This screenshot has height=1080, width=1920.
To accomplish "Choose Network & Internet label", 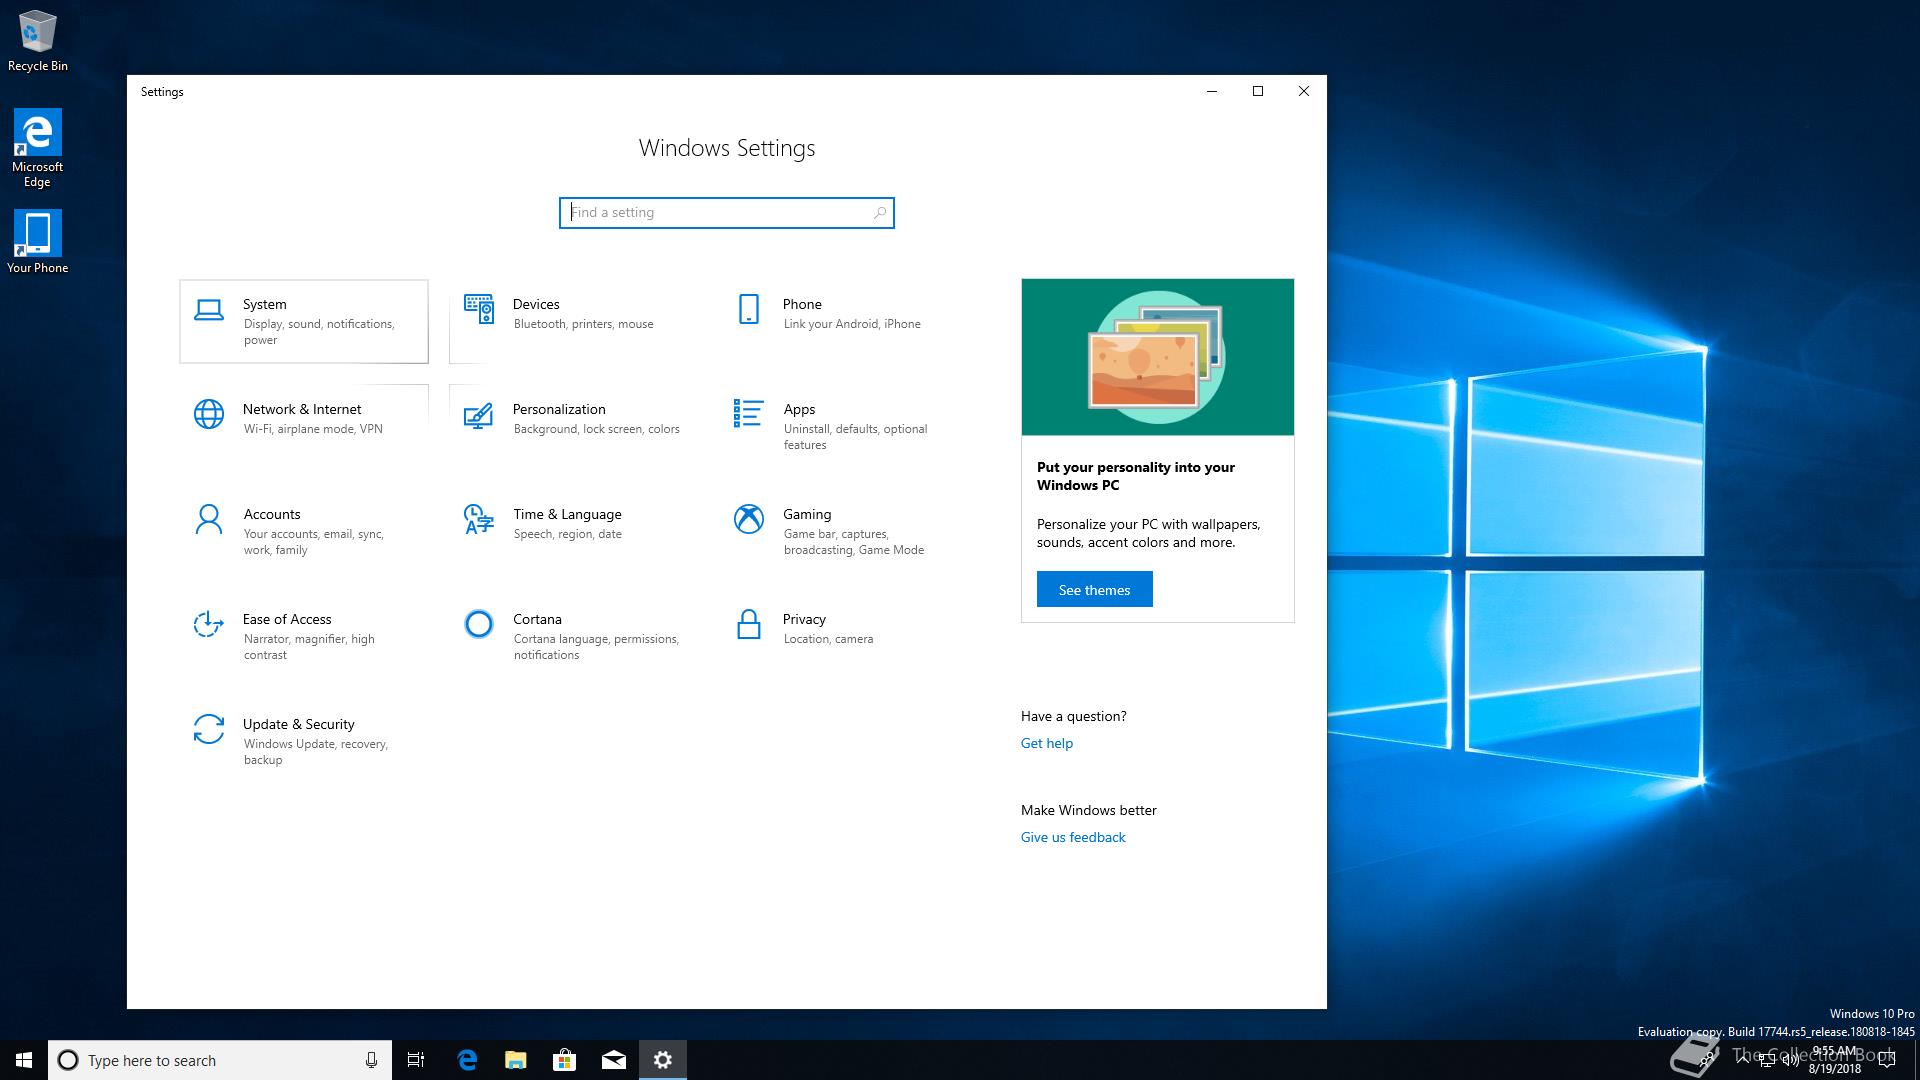I will click(302, 409).
